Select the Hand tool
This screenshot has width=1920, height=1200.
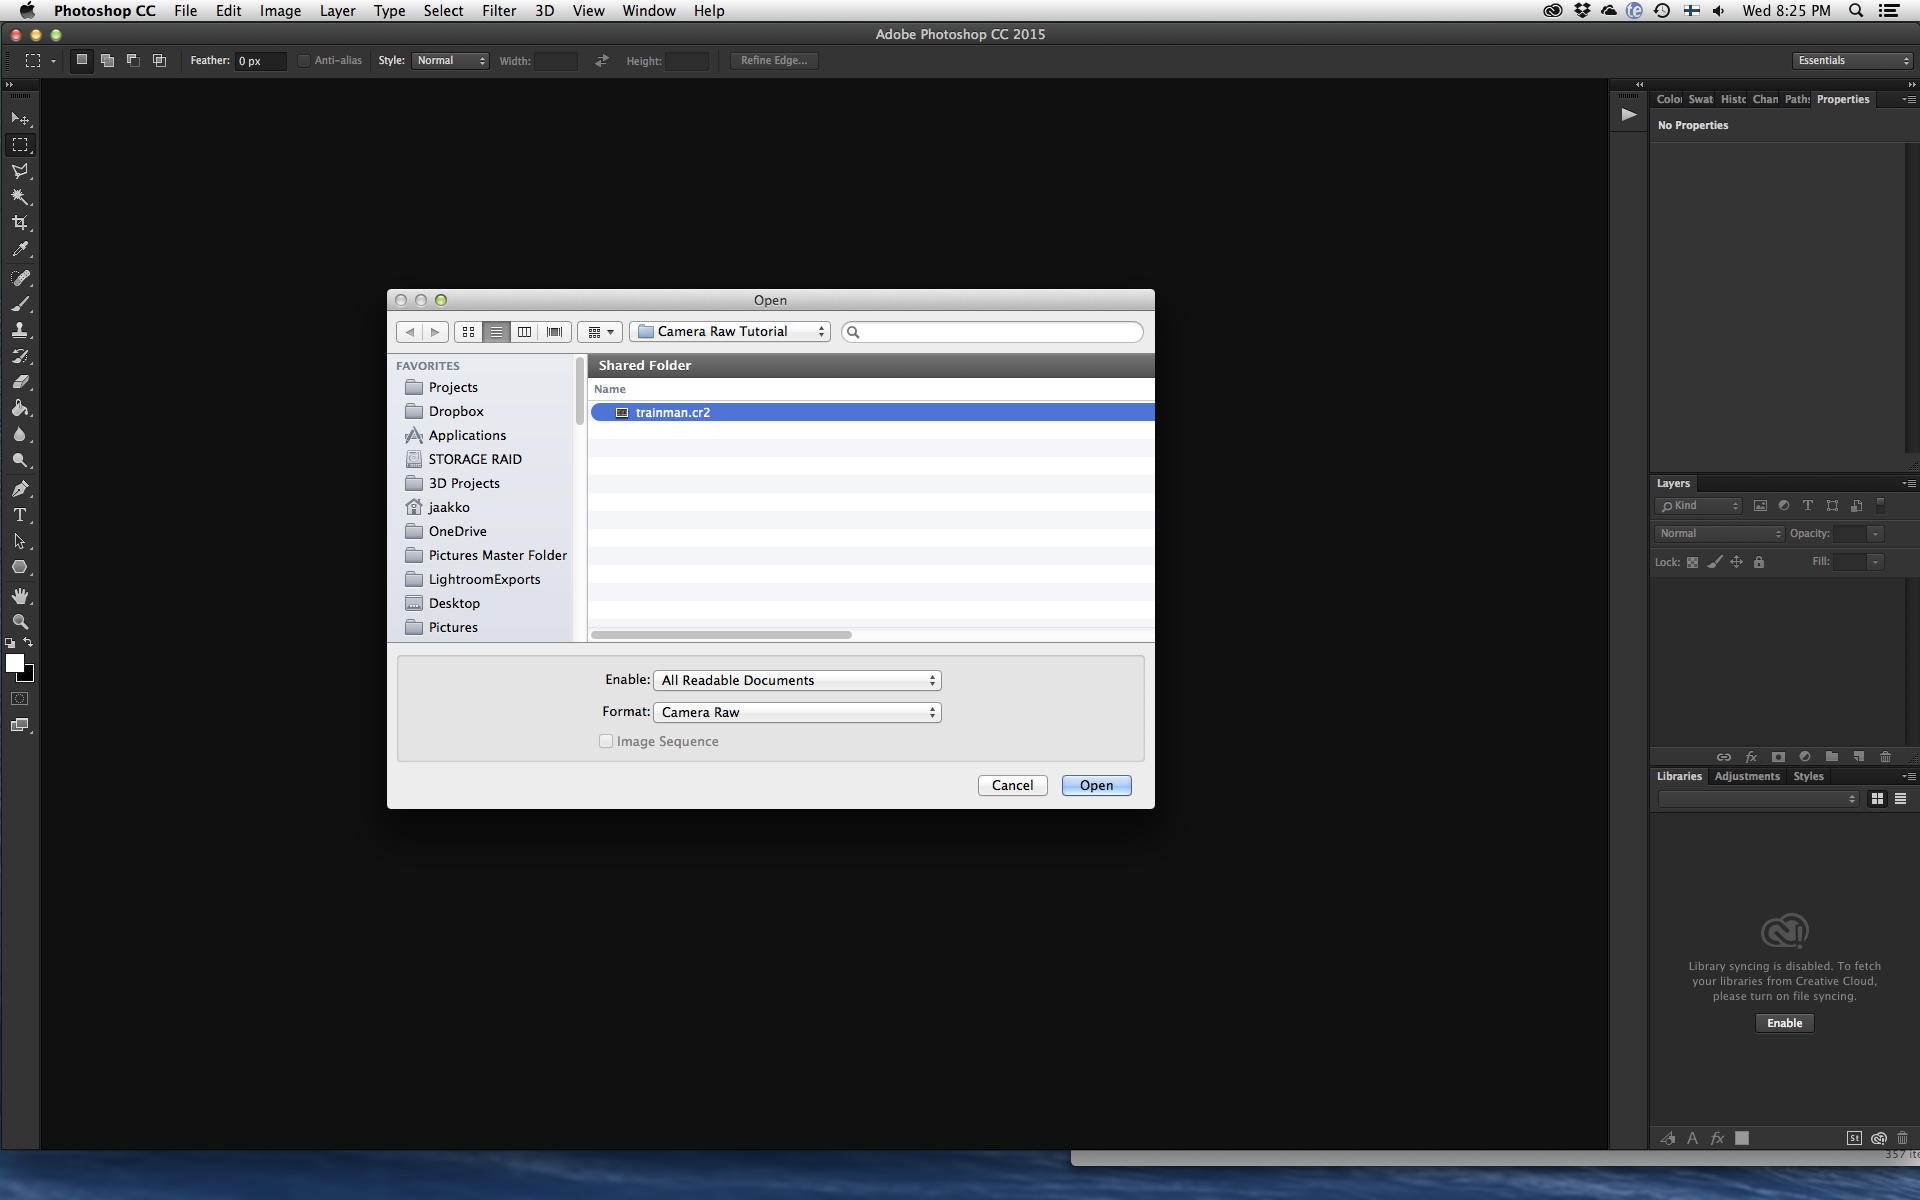(x=20, y=596)
